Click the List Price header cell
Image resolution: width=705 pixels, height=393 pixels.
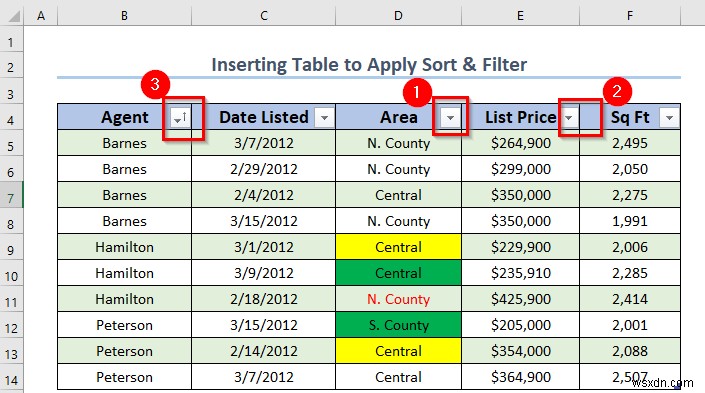[x=520, y=117]
